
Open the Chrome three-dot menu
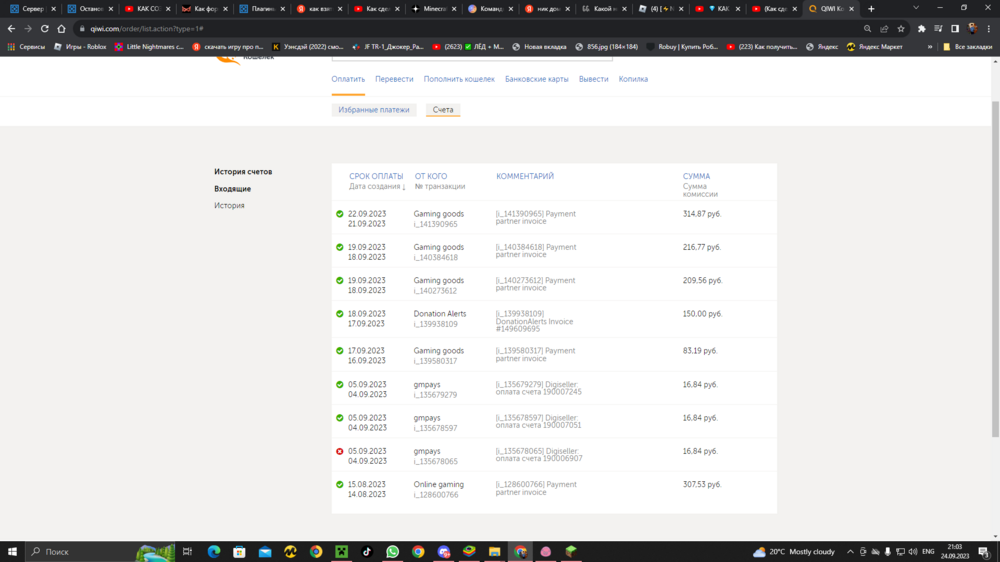(989, 29)
